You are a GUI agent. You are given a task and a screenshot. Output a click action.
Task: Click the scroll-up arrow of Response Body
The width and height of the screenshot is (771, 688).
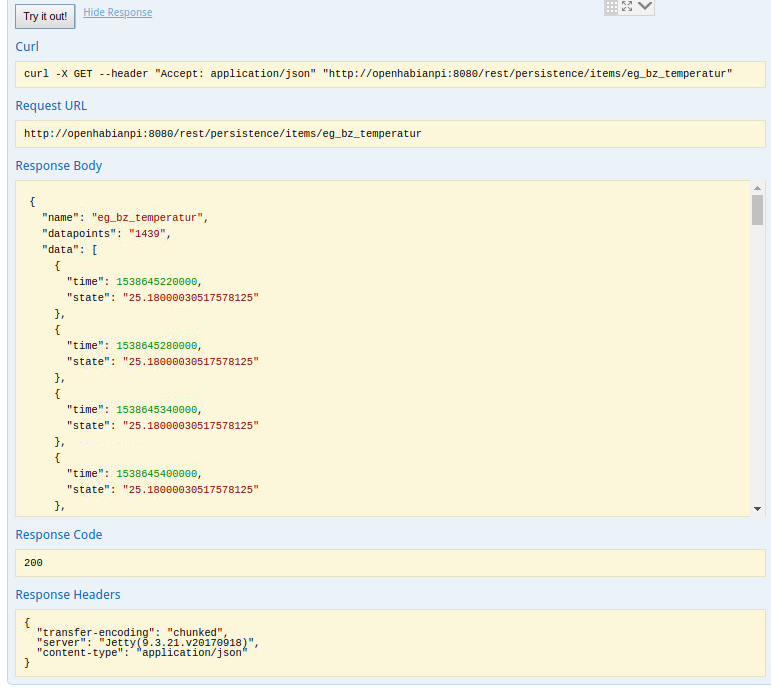757,188
